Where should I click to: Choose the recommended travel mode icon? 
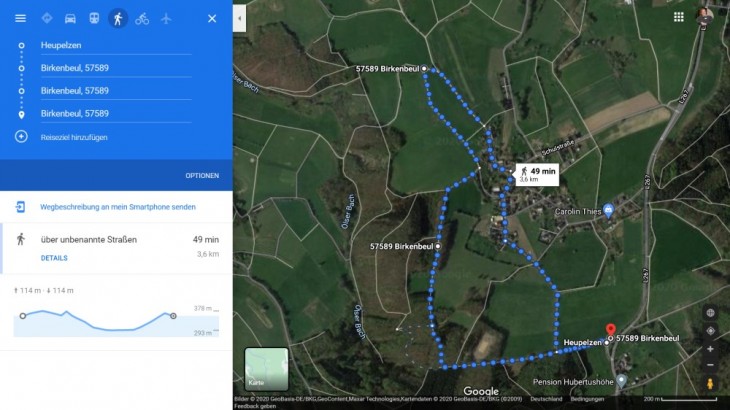click(x=46, y=18)
